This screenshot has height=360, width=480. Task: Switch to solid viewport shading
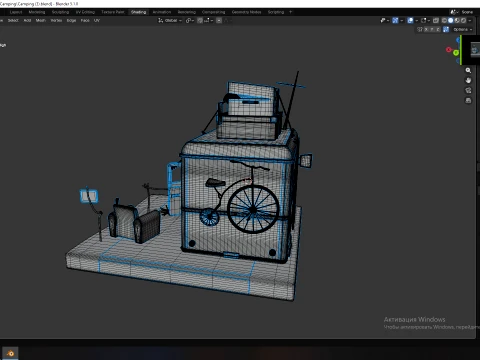click(x=451, y=20)
